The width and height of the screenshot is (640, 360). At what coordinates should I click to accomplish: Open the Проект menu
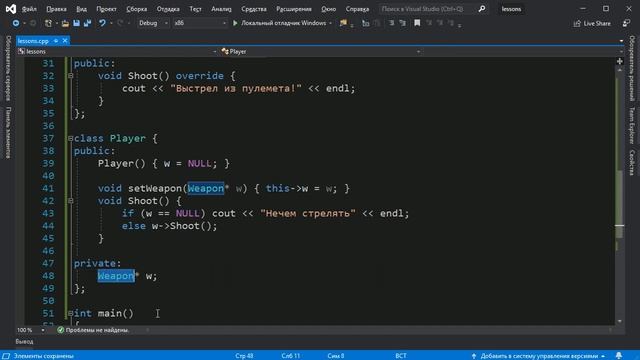[107, 9]
